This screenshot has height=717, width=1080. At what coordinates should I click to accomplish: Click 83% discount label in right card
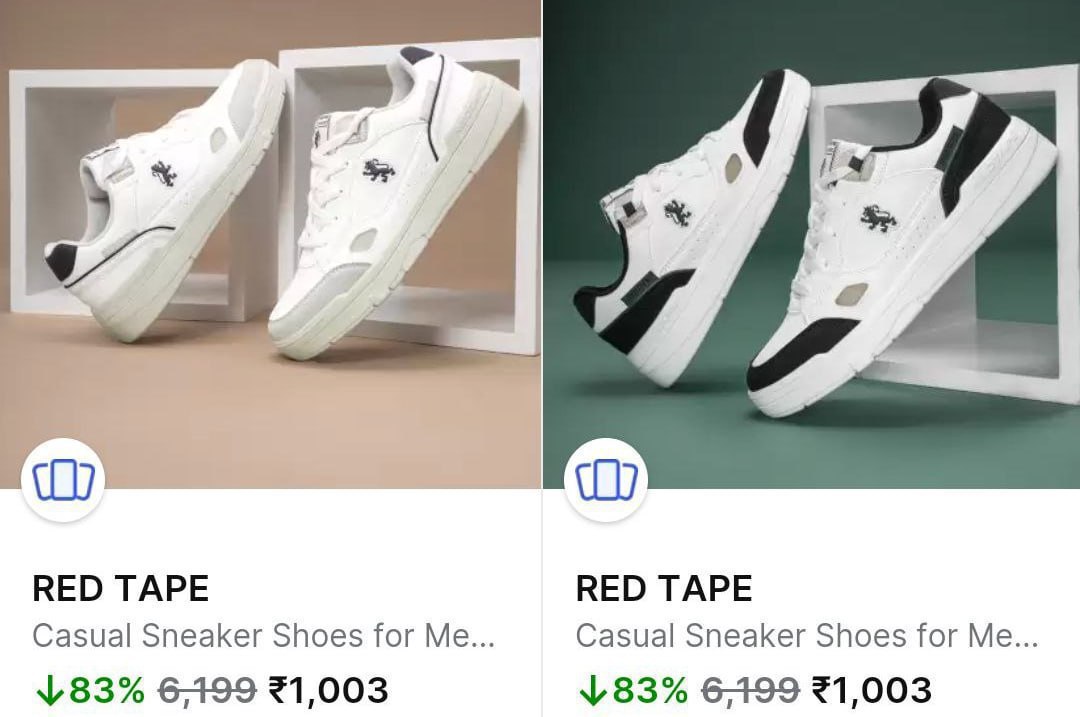coord(650,689)
